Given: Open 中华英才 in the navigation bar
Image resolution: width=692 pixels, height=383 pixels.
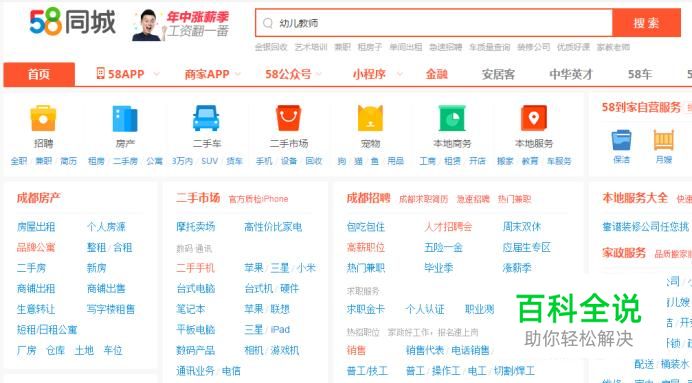Looking at the screenshot, I should pos(571,74).
